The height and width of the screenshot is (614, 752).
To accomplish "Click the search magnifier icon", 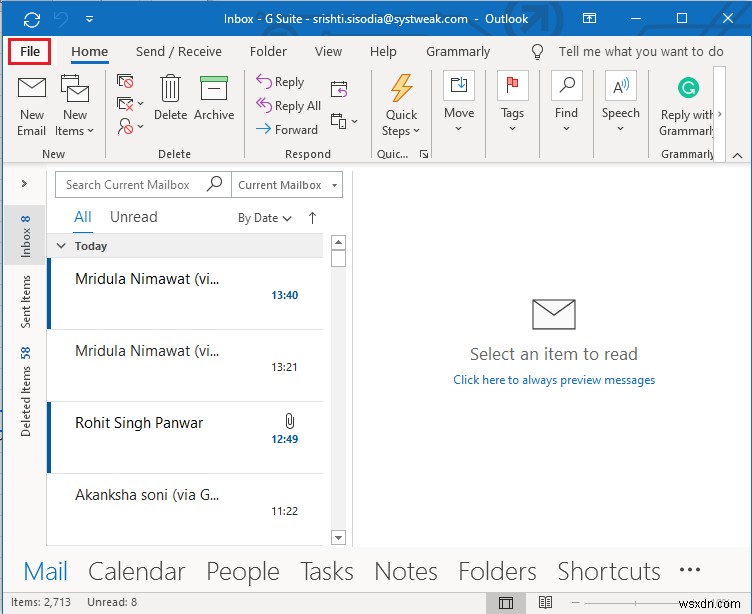I will point(214,183).
